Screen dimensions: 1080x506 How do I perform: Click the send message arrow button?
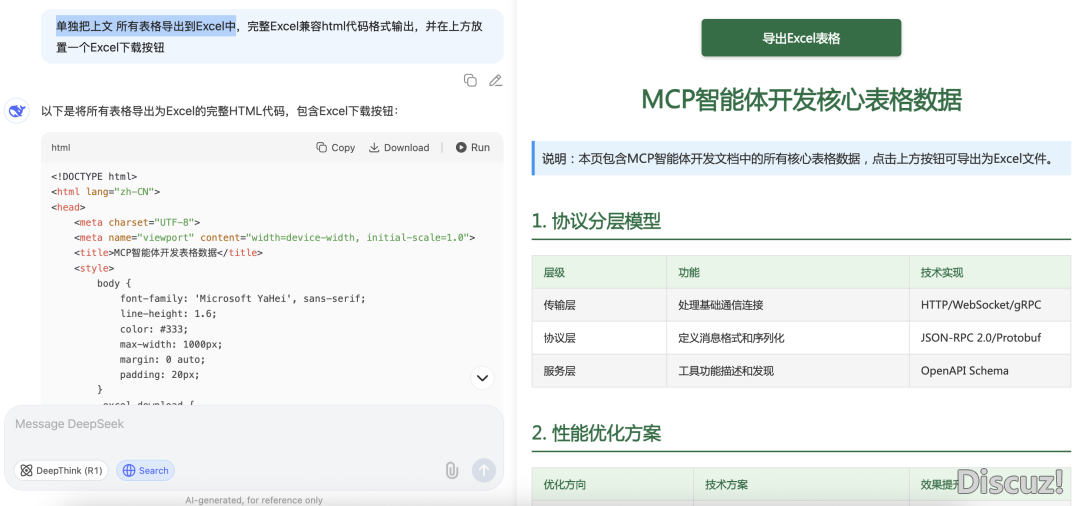click(484, 470)
